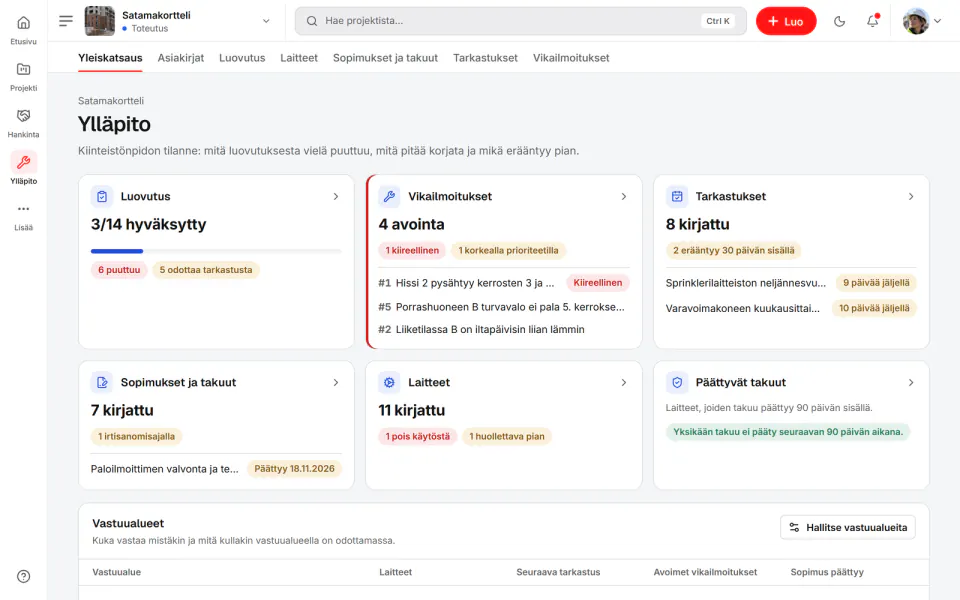
Task: Switch to Sopimukset ja takuut tab
Action: point(385,58)
